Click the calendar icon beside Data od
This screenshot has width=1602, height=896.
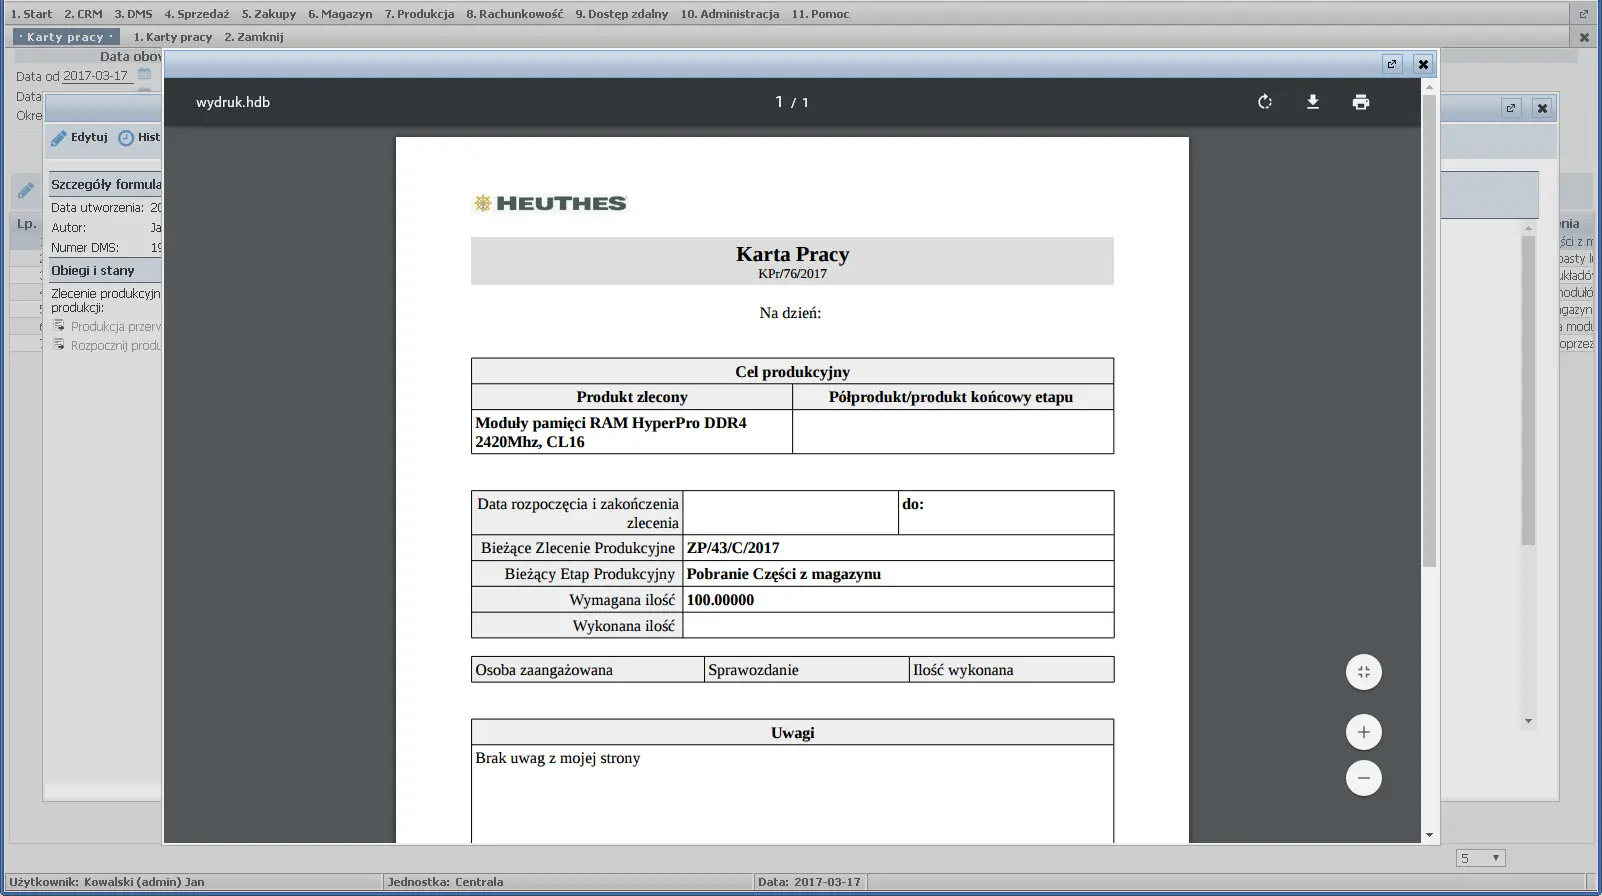click(x=145, y=75)
